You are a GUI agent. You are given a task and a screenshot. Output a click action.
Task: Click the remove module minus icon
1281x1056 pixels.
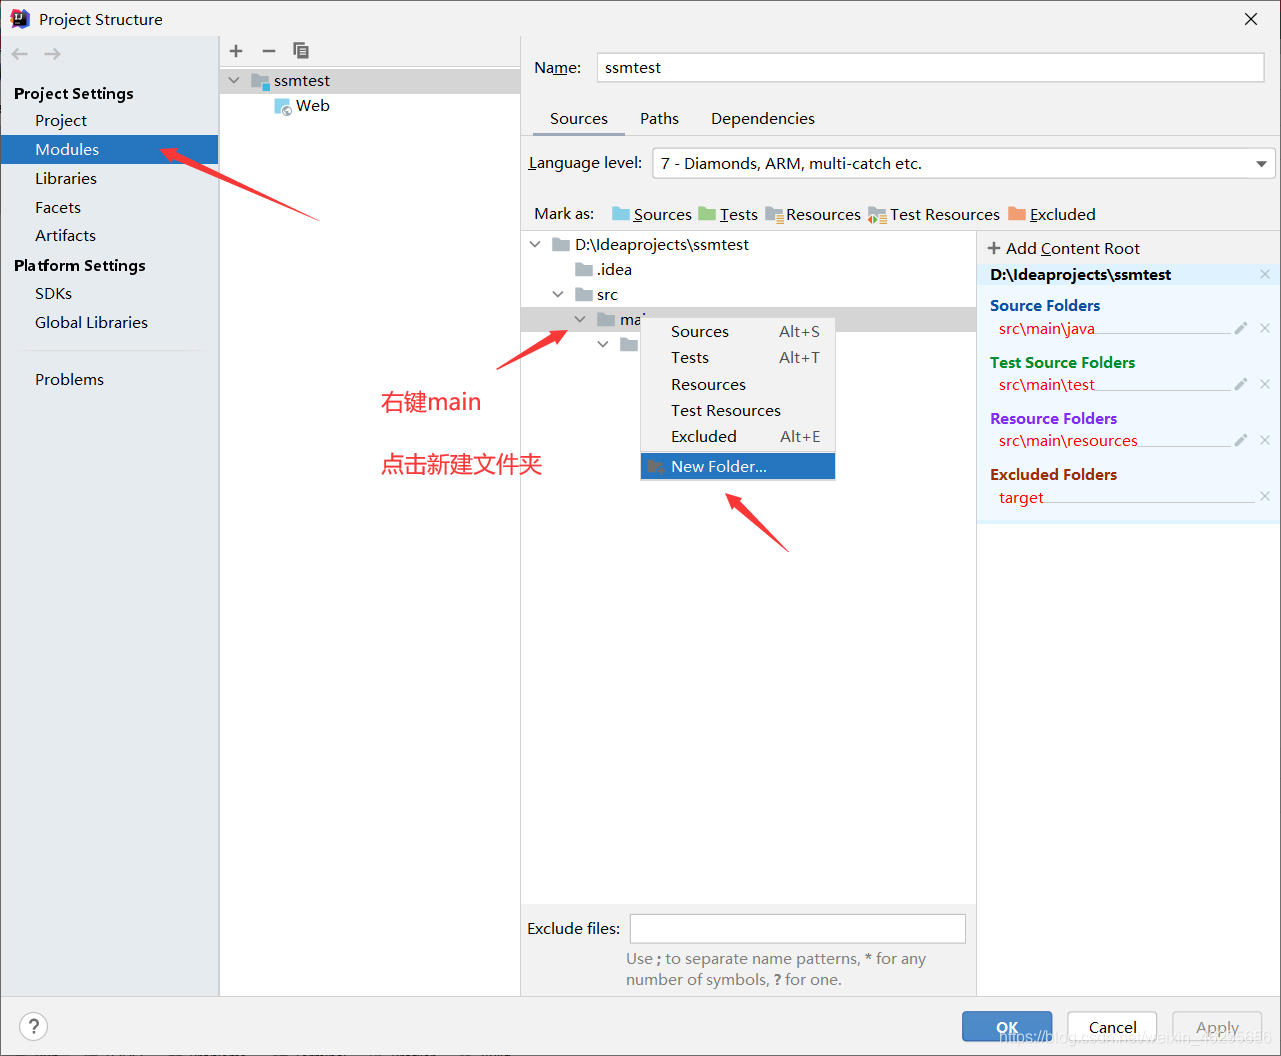tap(268, 51)
